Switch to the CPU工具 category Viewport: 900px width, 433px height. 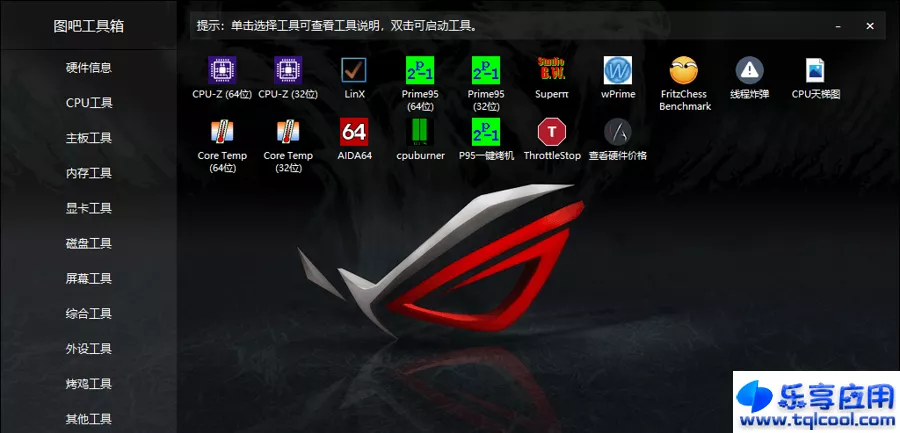click(x=88, y=103)
